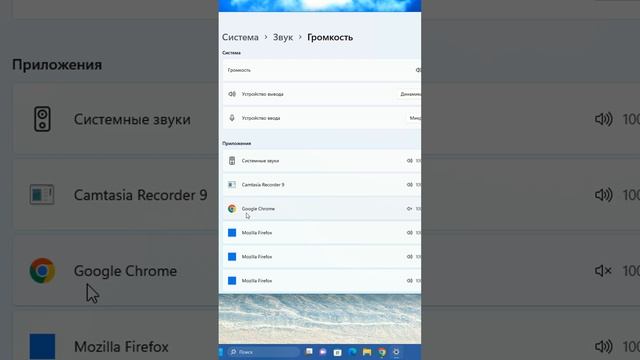Click Google Chrome app icon in center panel
The height and width of the screenshot is (360, 640).
pos(232,209)
